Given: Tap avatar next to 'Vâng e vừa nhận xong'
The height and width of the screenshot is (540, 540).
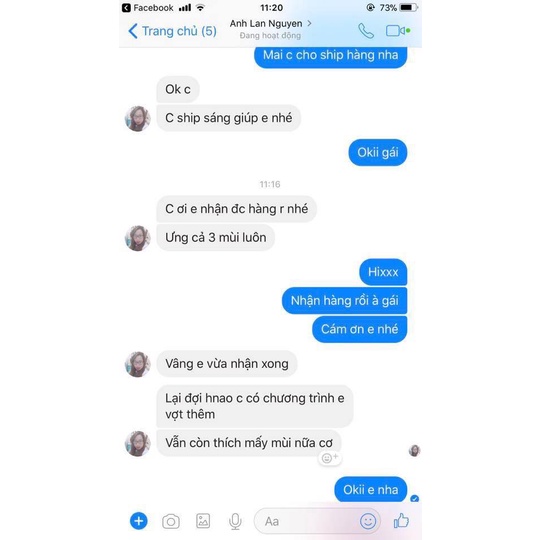Looking at the screenshot, I should pyautogui.click(x=137, y=364).
